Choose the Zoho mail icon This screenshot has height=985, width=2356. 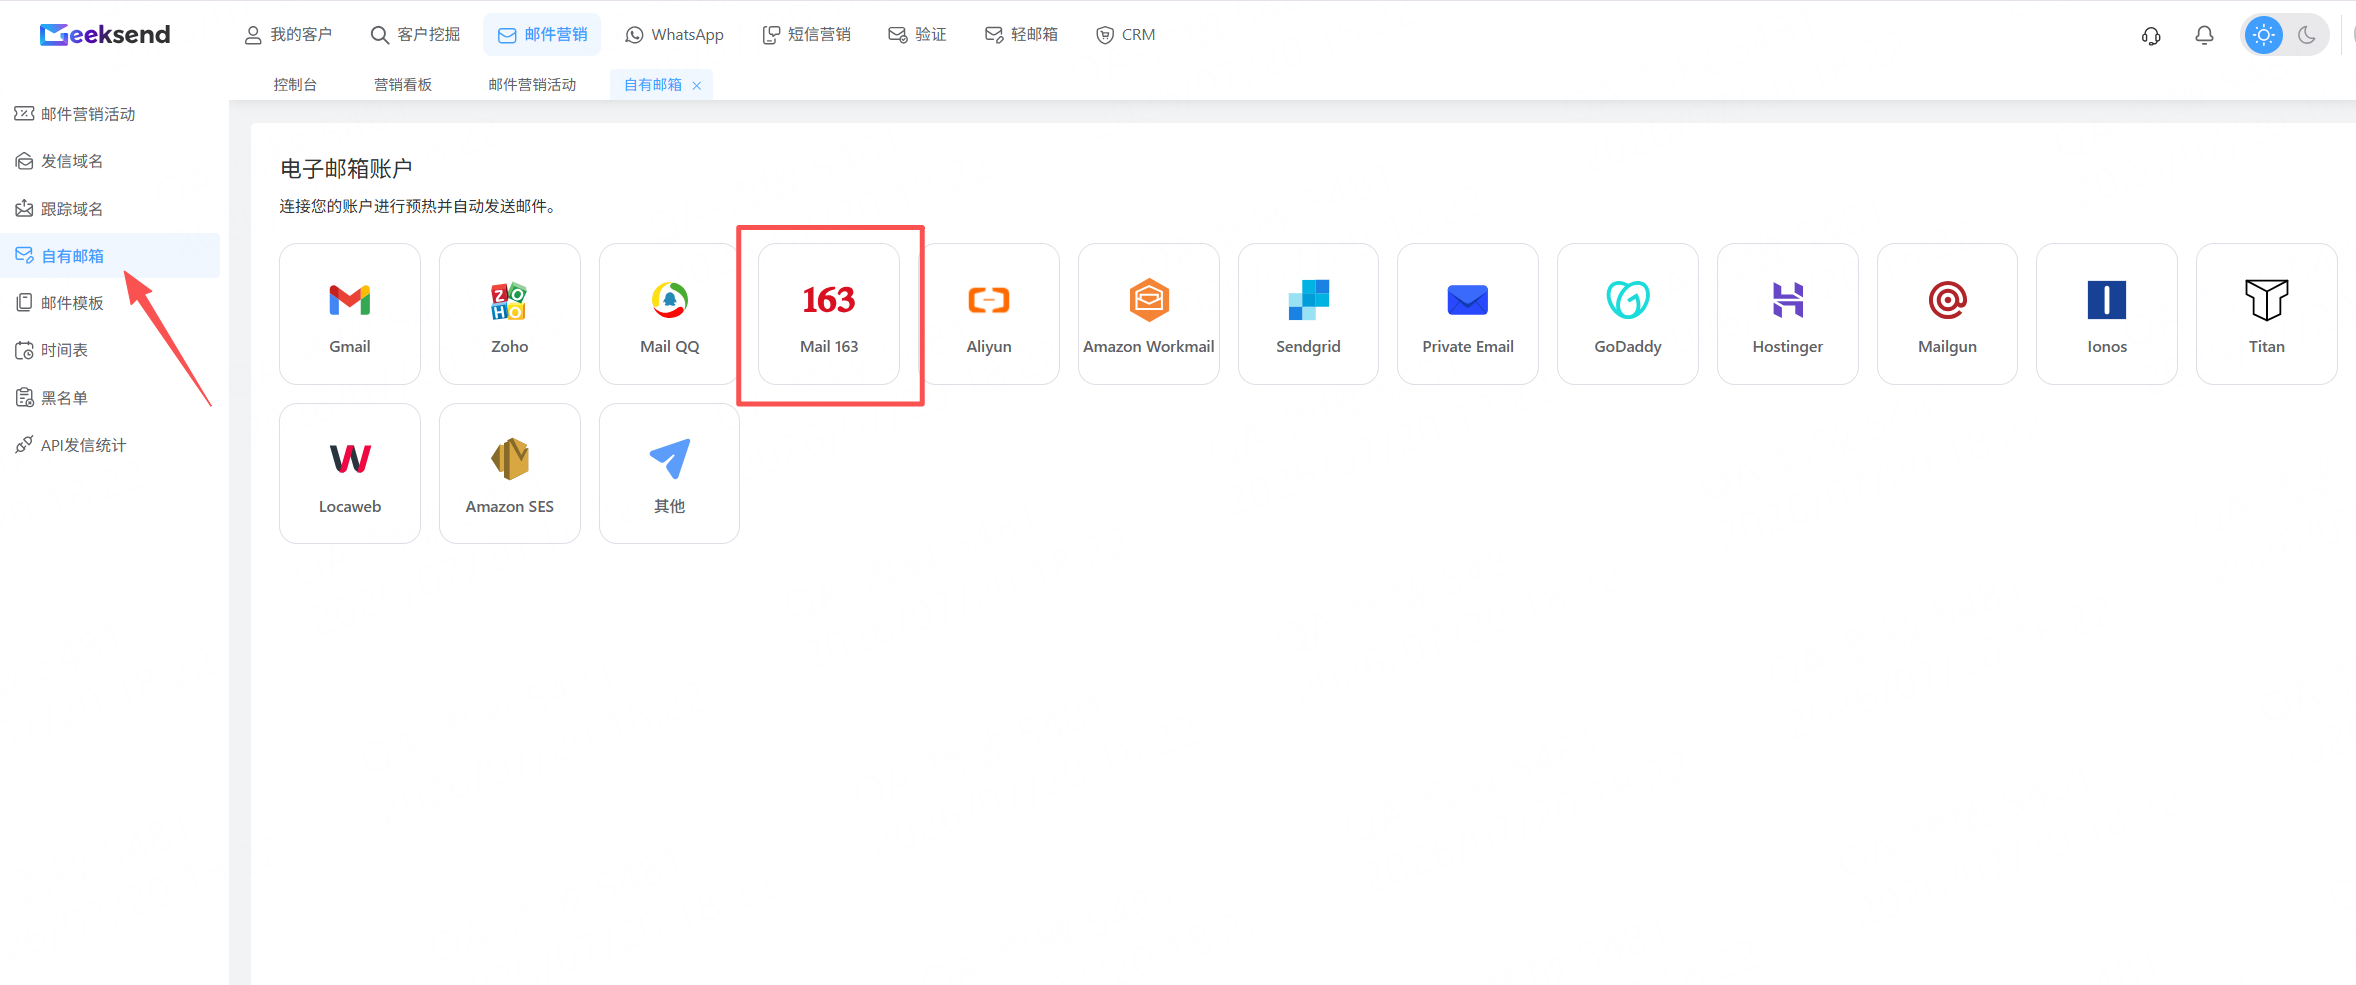coord(509,300)
